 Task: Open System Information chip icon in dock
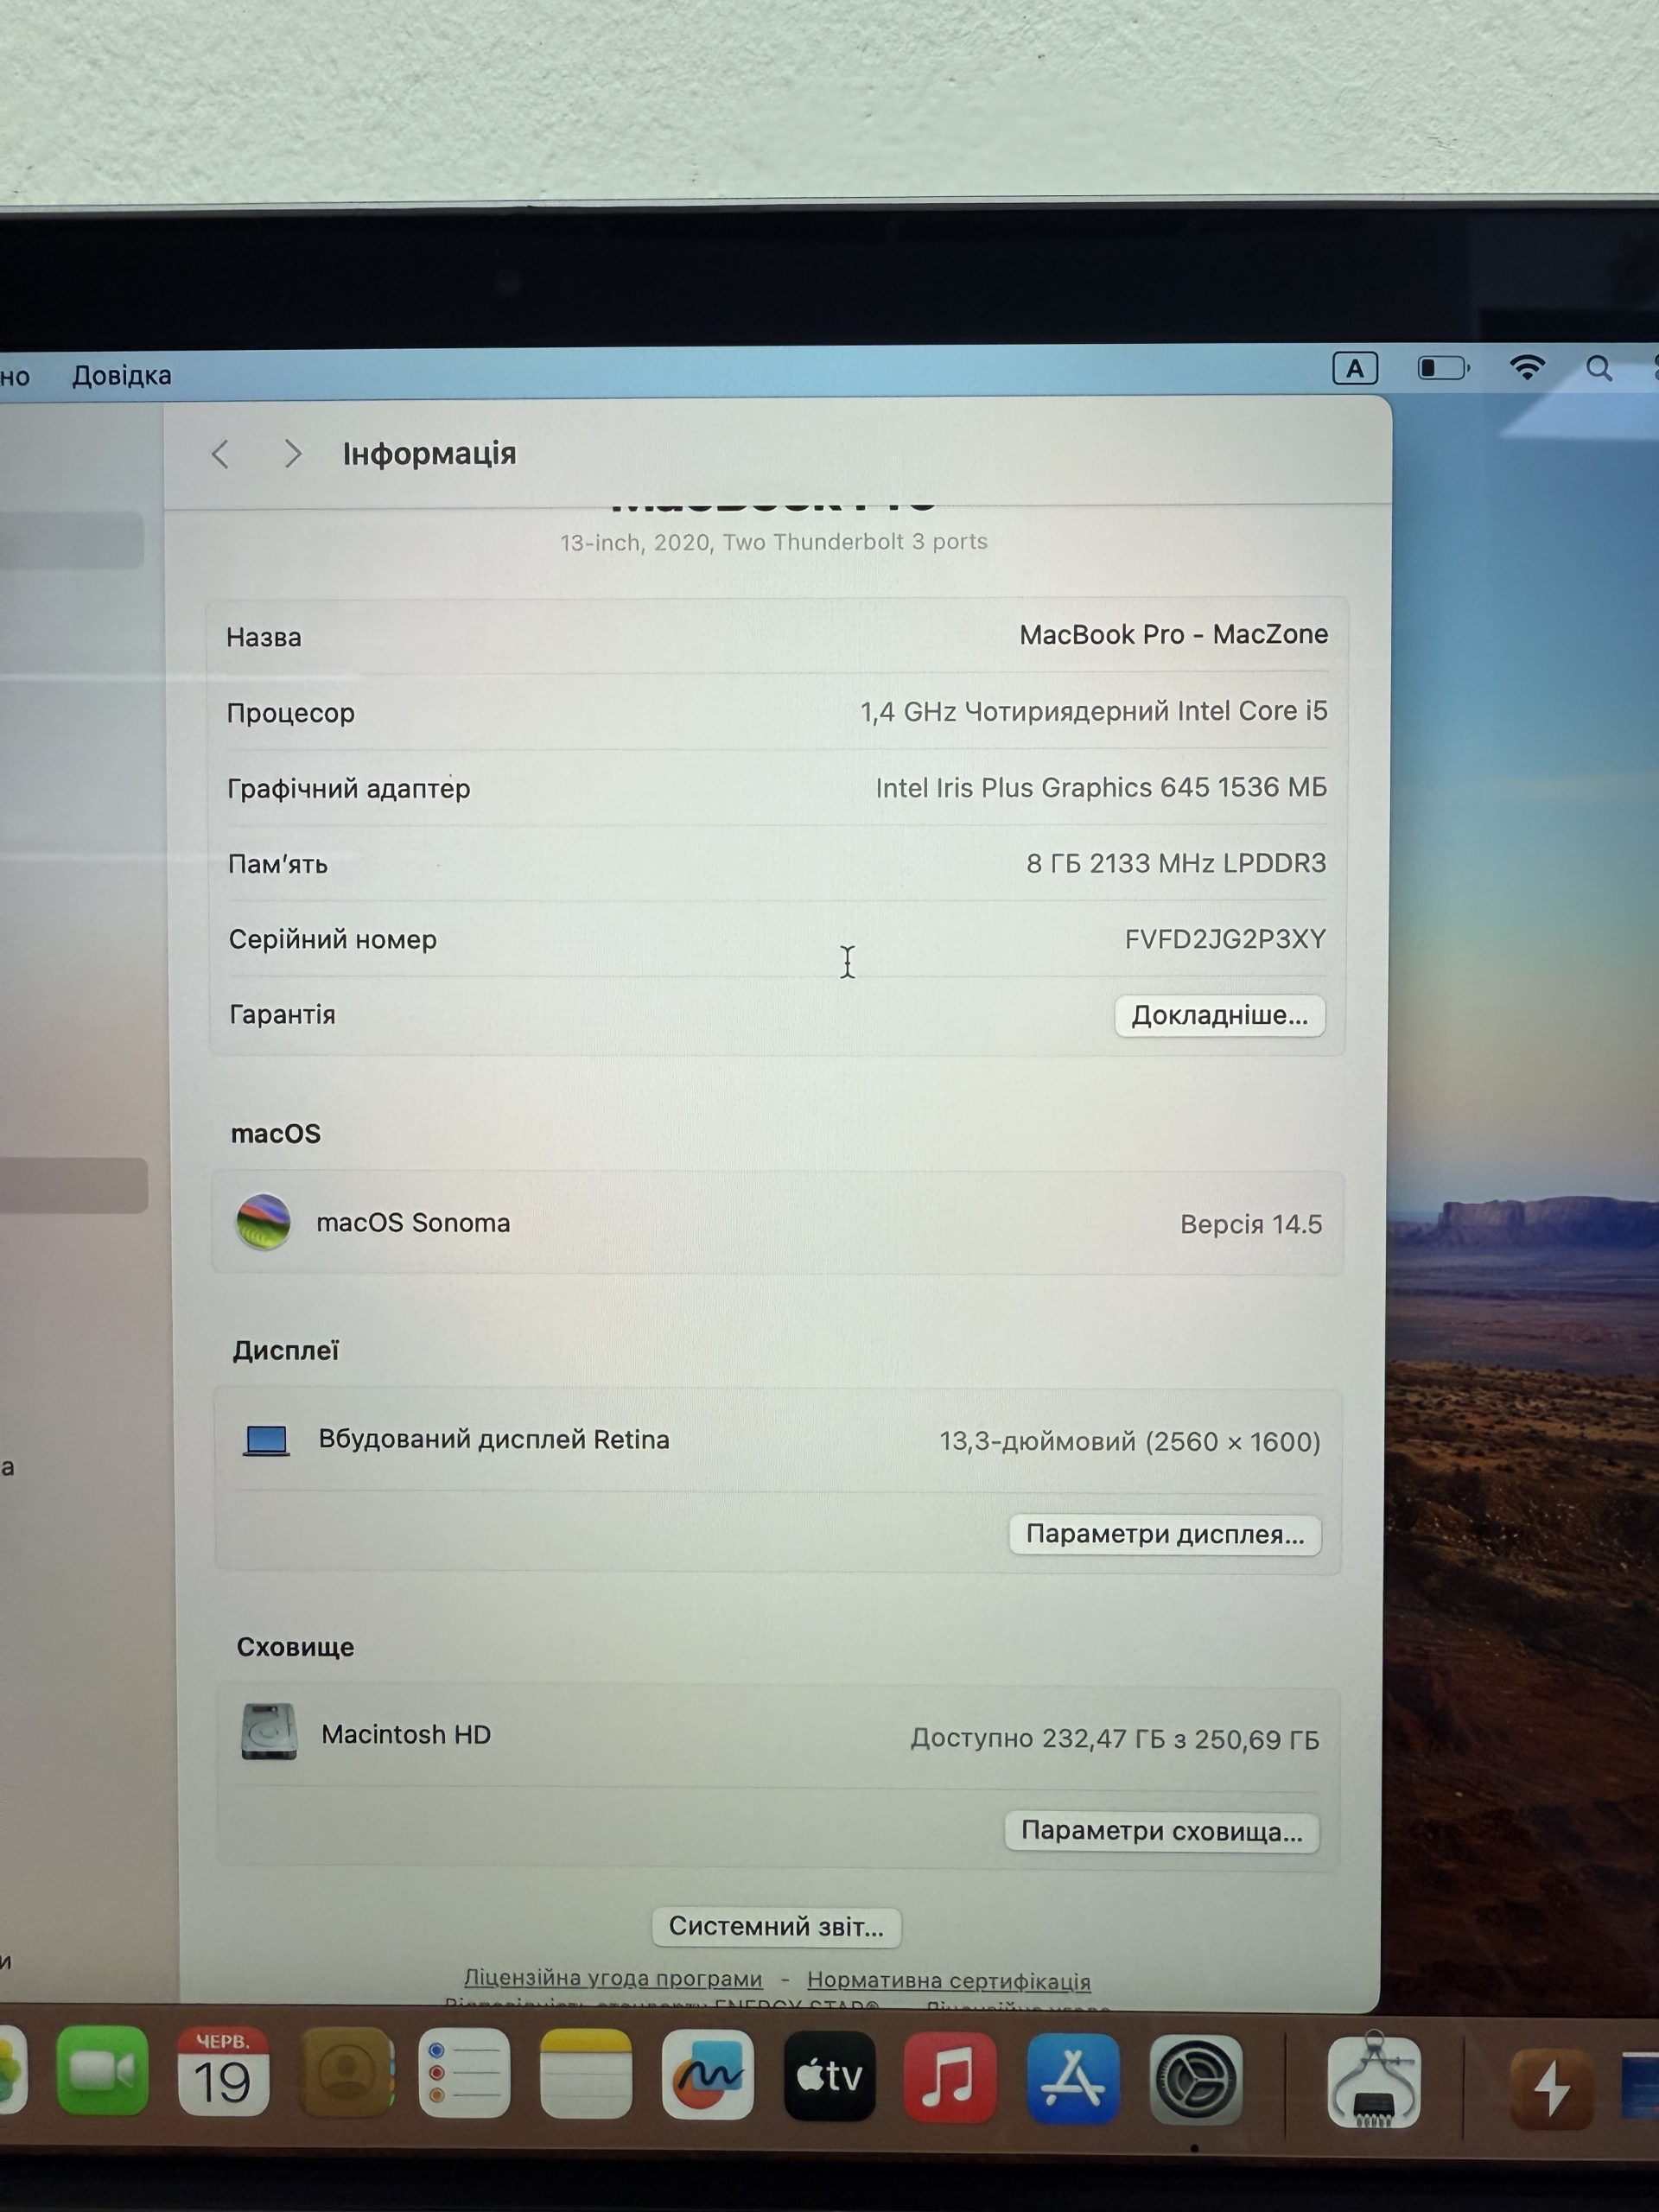[1374, 2079]
